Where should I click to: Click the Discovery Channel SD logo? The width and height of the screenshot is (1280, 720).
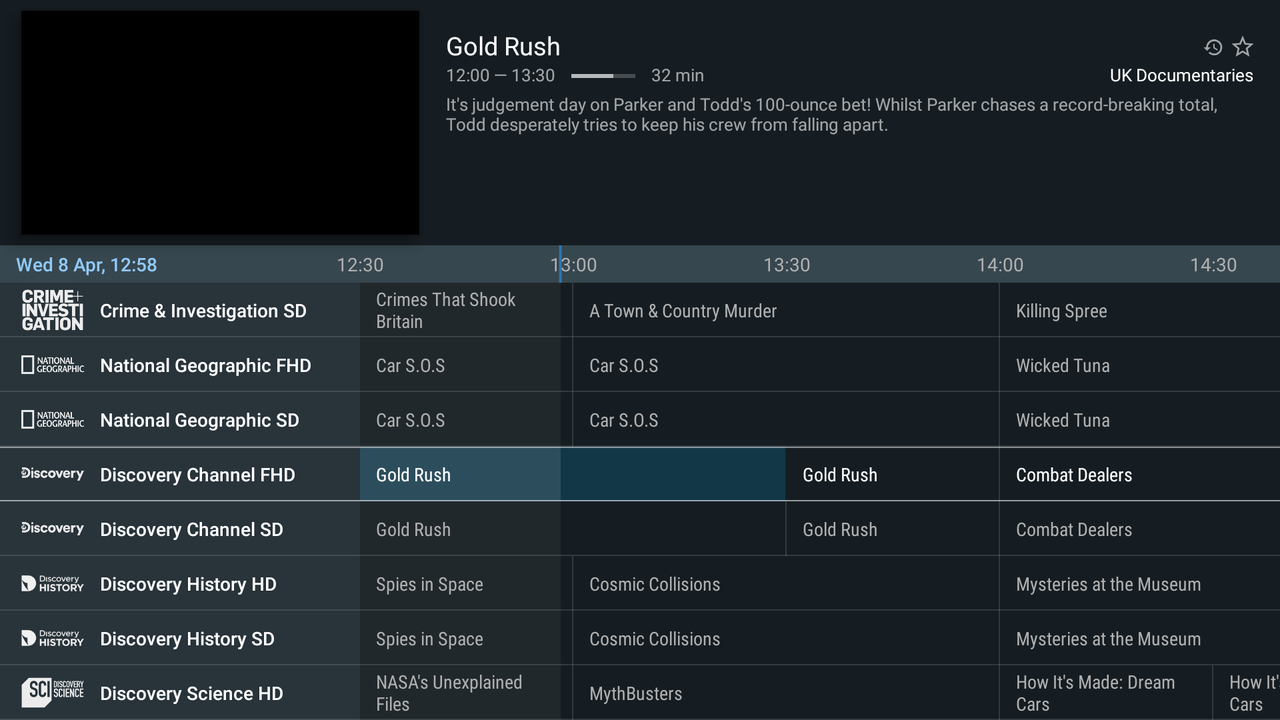pos(53,528)
